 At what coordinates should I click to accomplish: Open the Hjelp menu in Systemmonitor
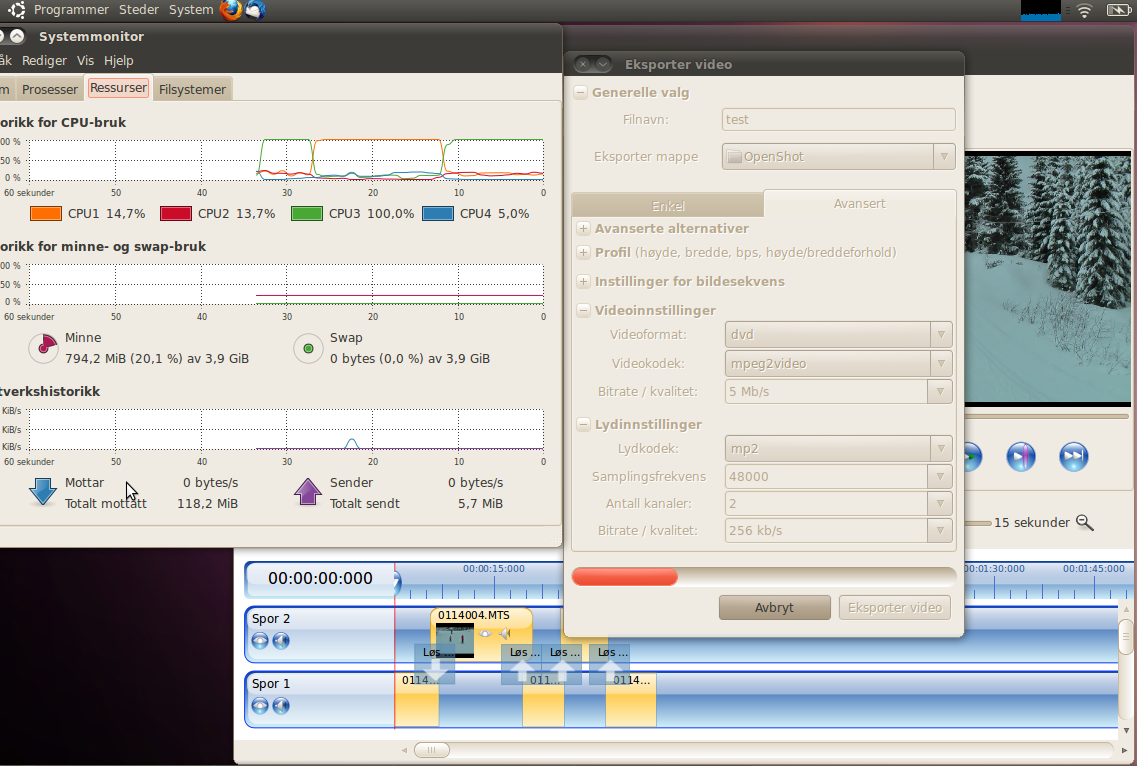pyautogui.click(x=118, y=60)
